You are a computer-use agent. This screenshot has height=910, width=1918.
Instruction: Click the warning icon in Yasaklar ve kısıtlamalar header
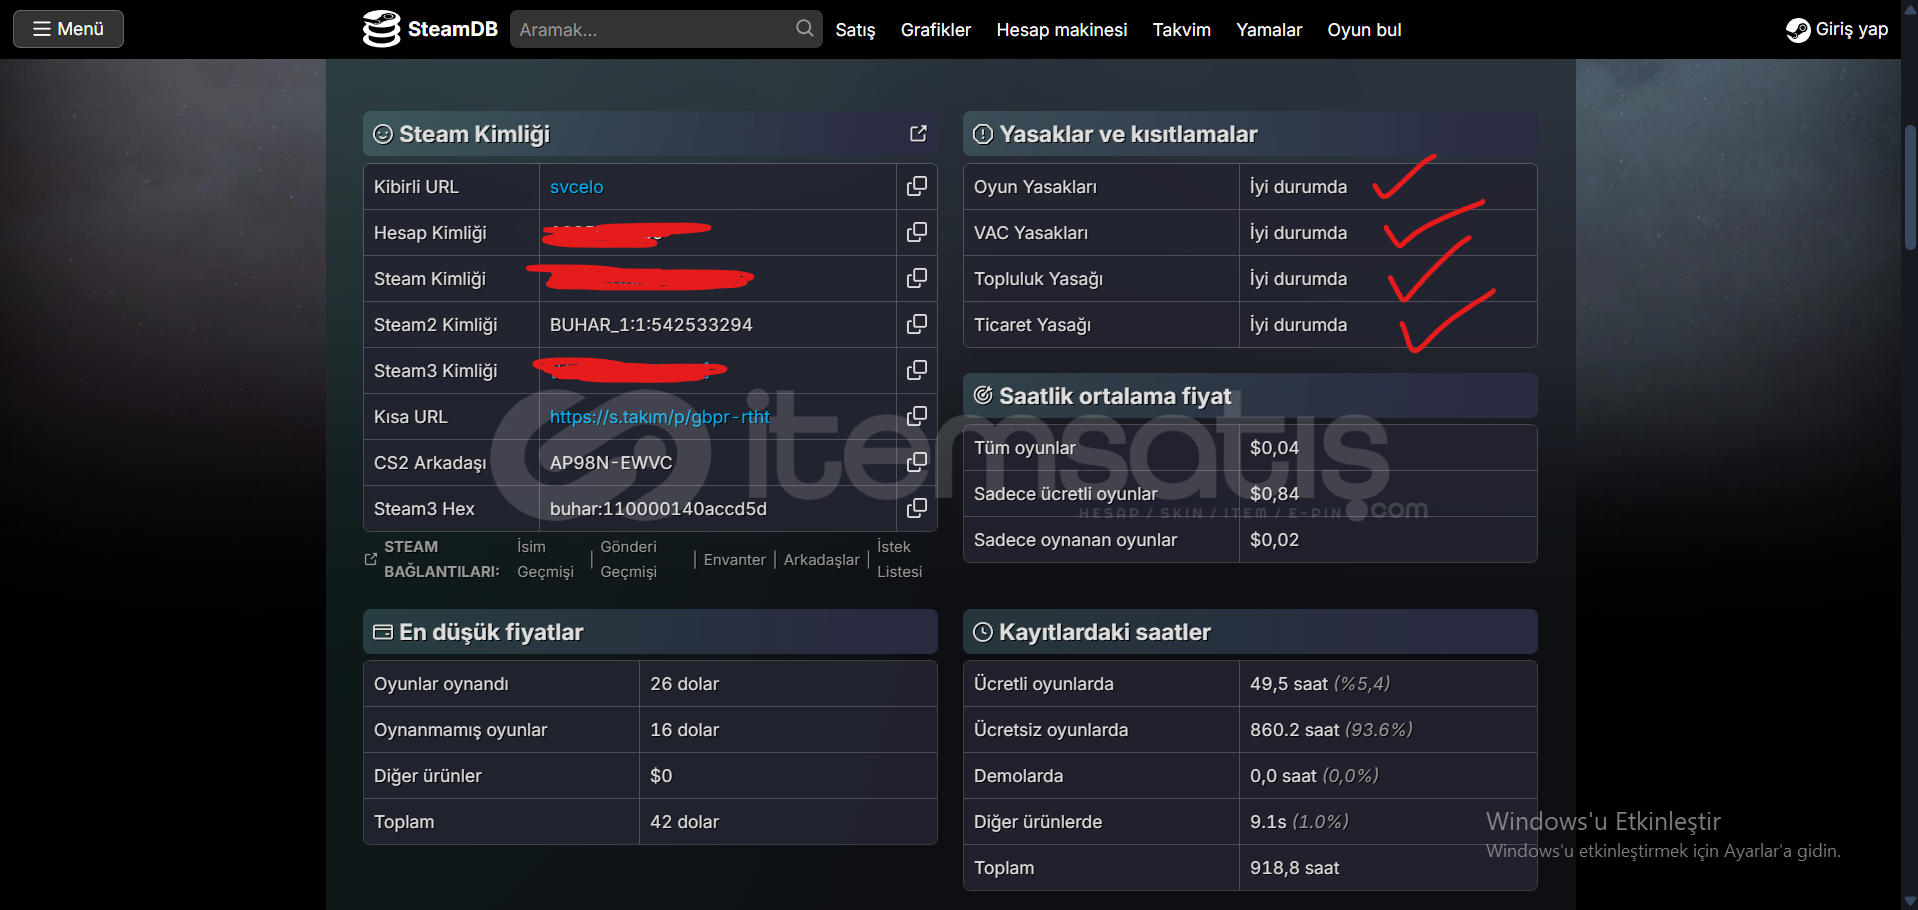pos(983,134)
